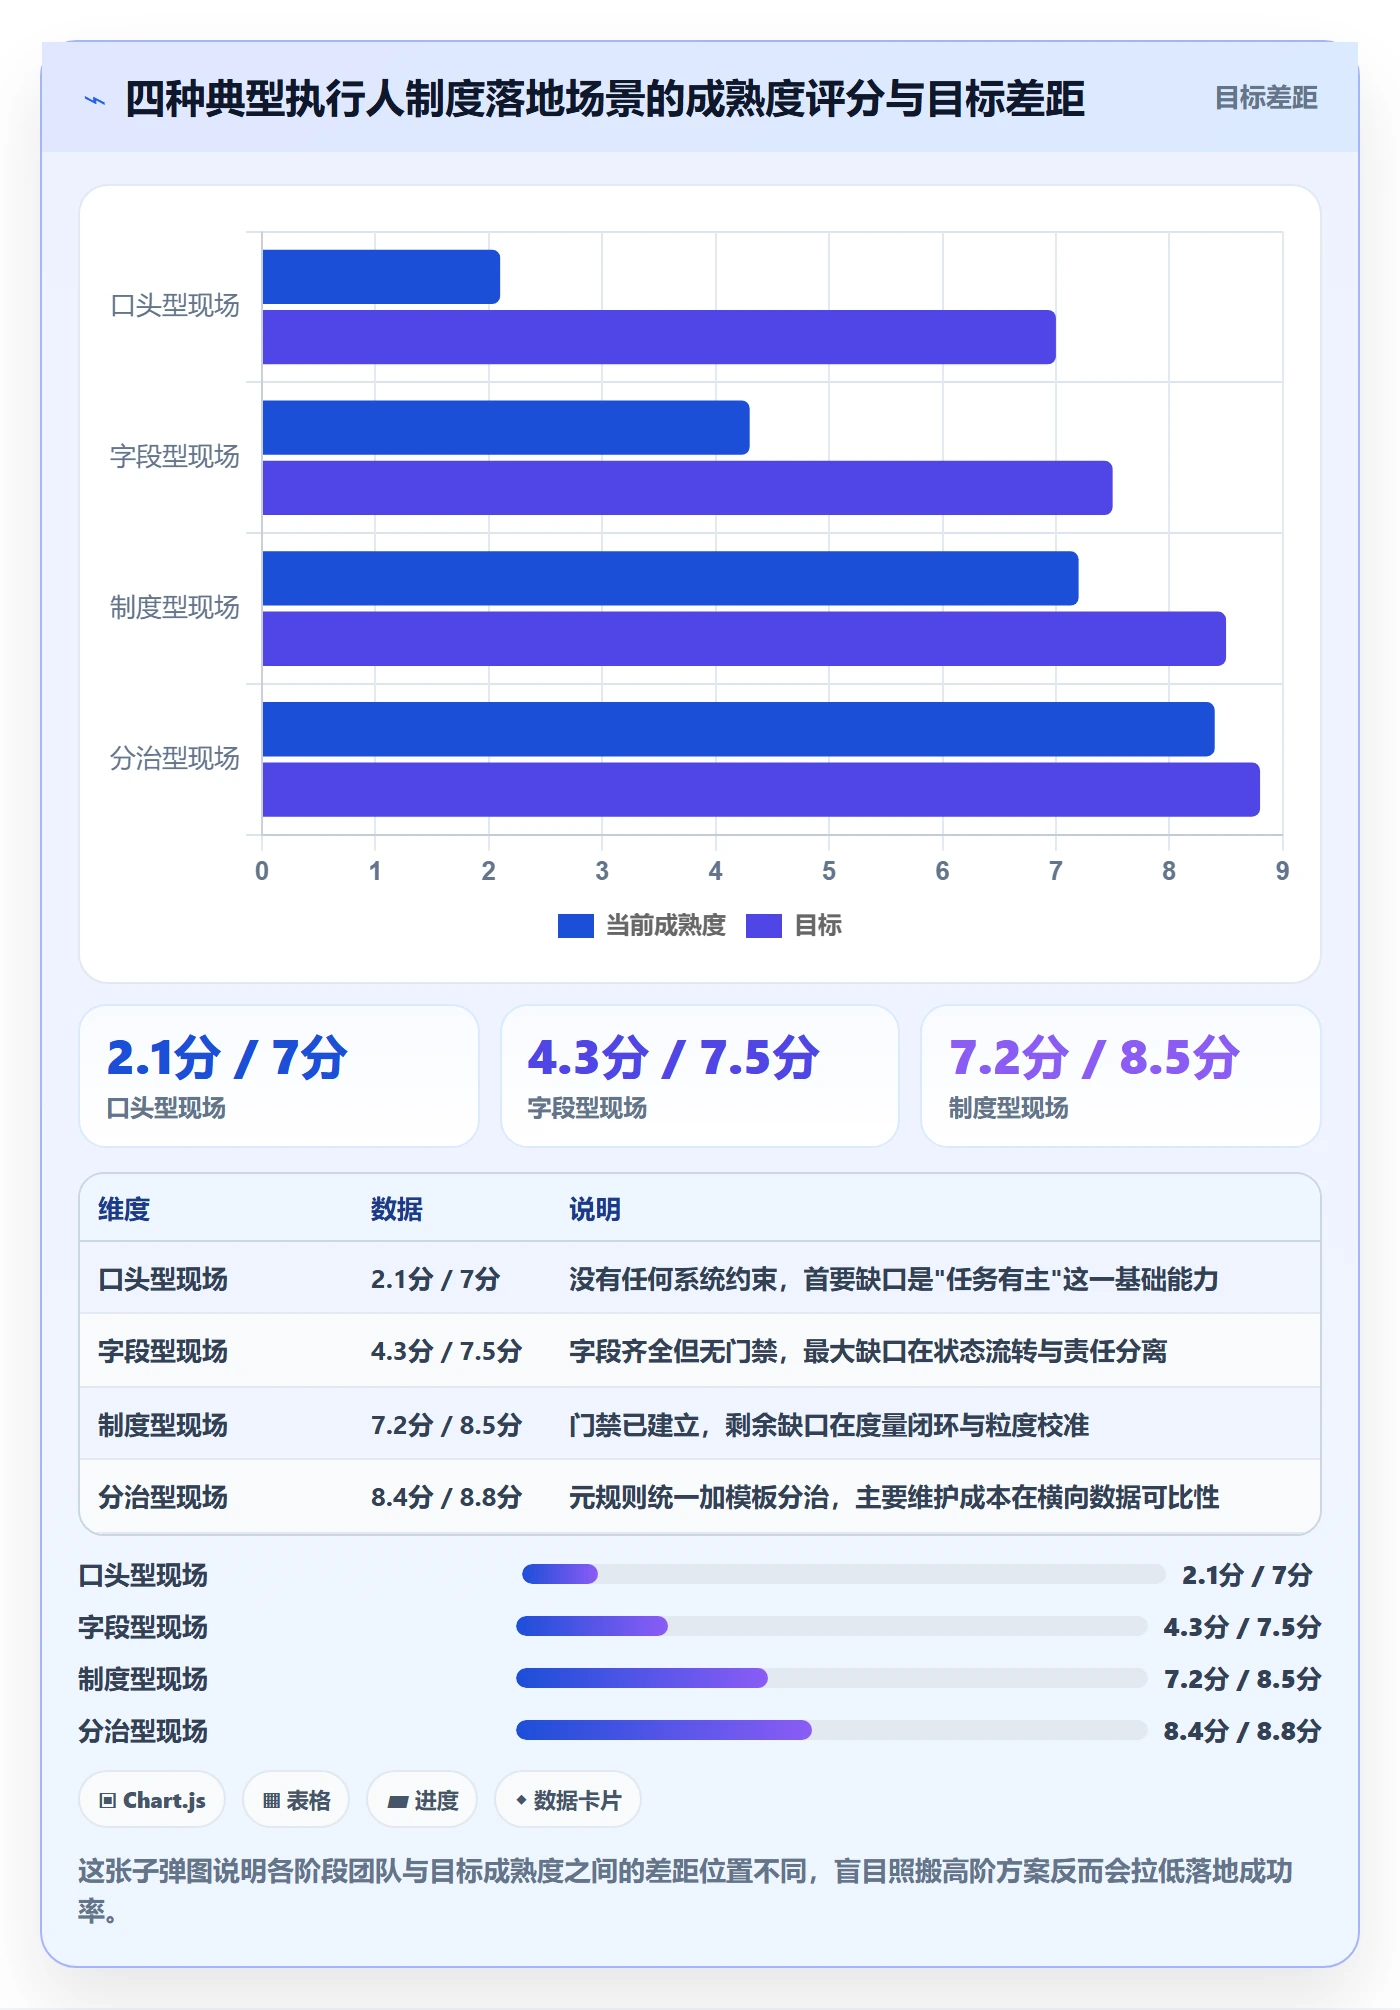This screenshot has width=1400, height=2010.
Task: Click description starting 没有任何系统约束
Action: tap(894, 1279)
